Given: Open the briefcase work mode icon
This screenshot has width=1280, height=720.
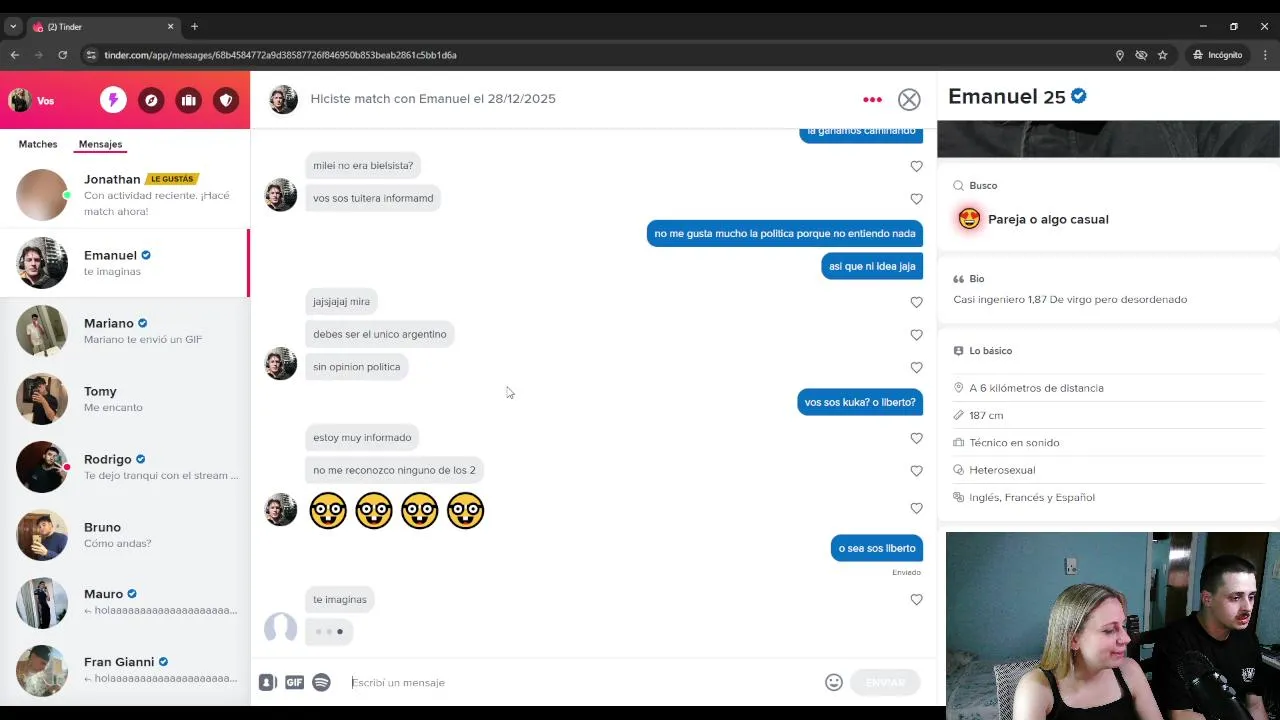Looking at the screenshot, I should coord(189,100).
